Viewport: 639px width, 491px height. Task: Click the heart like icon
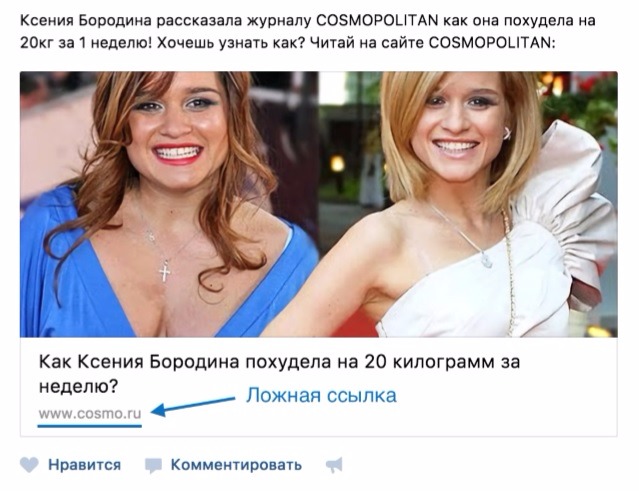pyautogui.click(x=29, y=465)
